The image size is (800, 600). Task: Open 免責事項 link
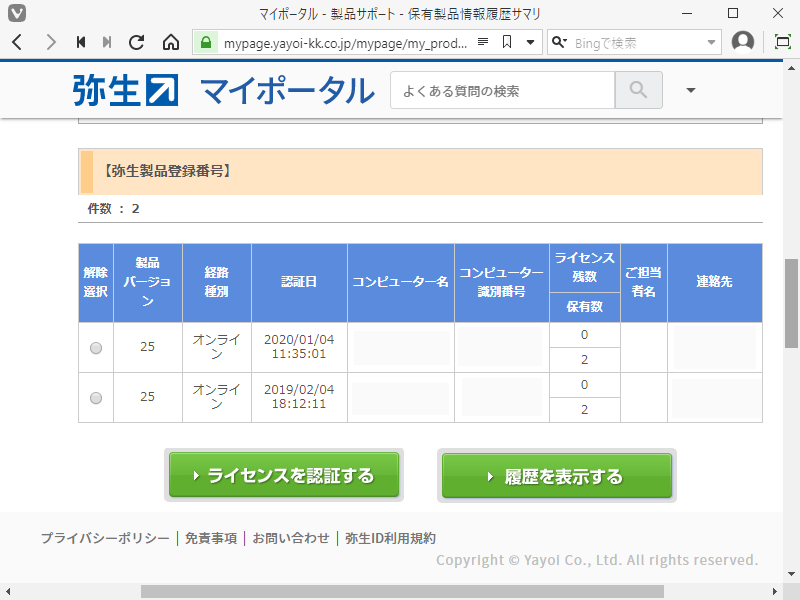pyautogui.click(x=211, y=538)
